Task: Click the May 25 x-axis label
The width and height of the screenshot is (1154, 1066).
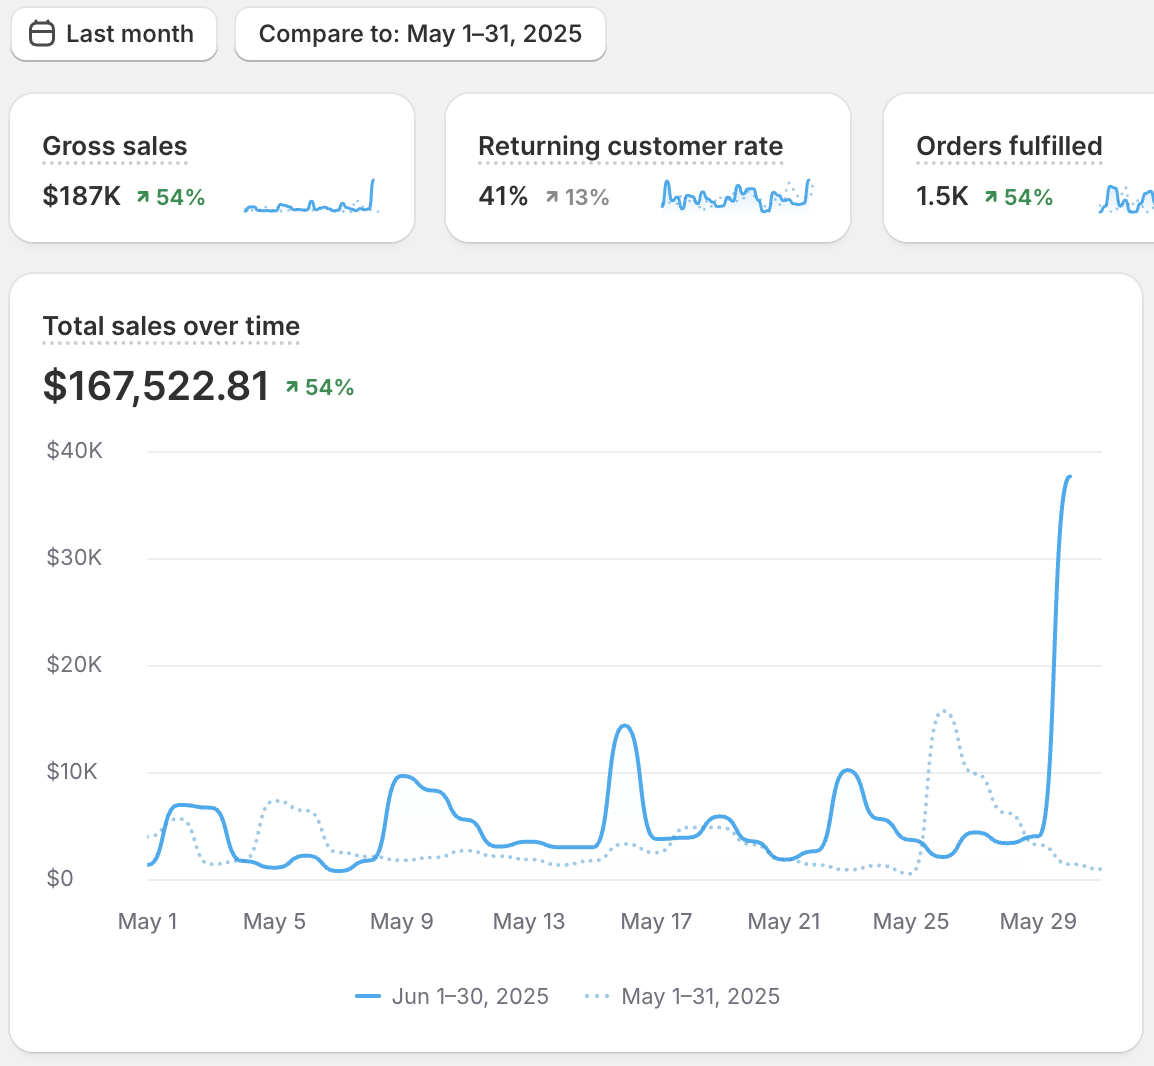Action: (x=911, y=921)
